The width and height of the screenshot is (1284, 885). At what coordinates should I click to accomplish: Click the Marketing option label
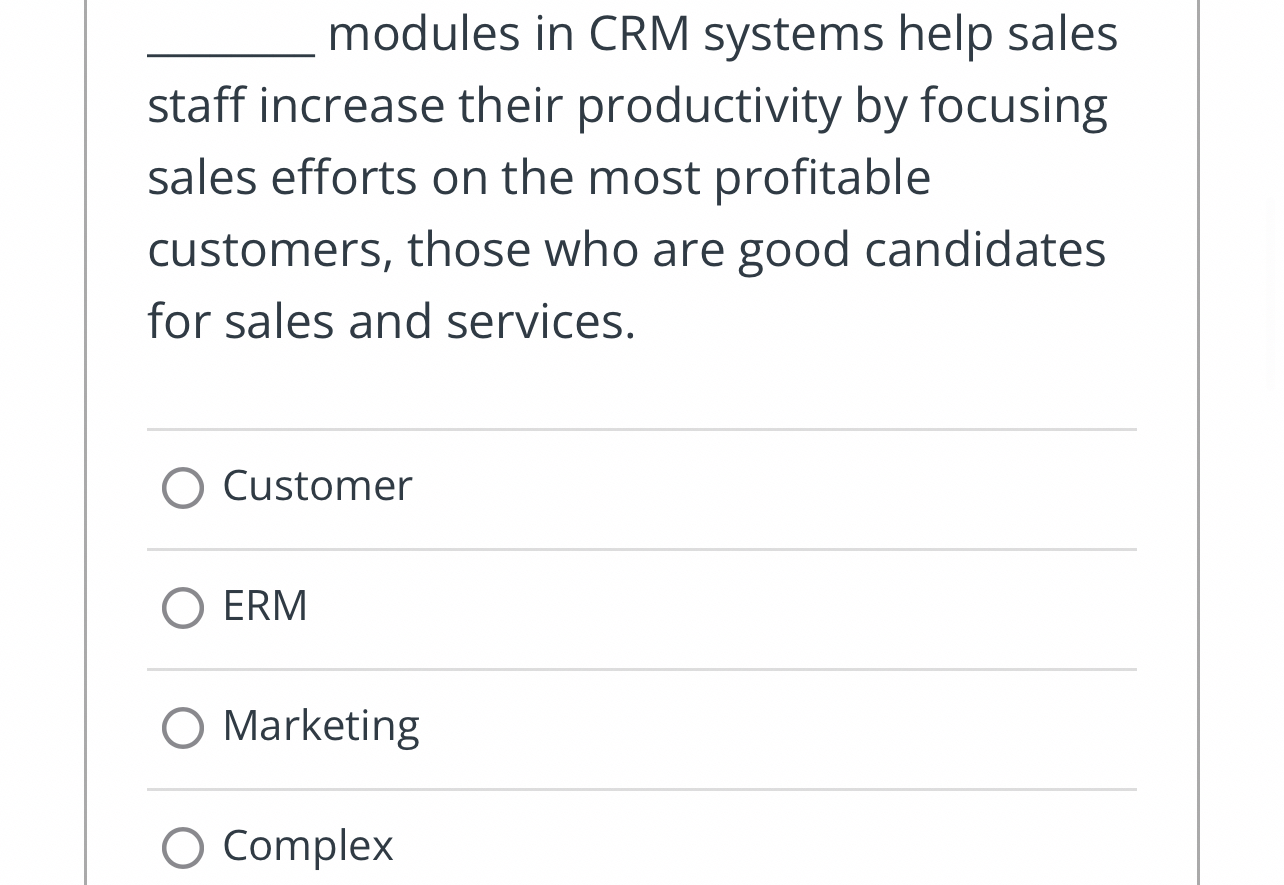point(320,727)
